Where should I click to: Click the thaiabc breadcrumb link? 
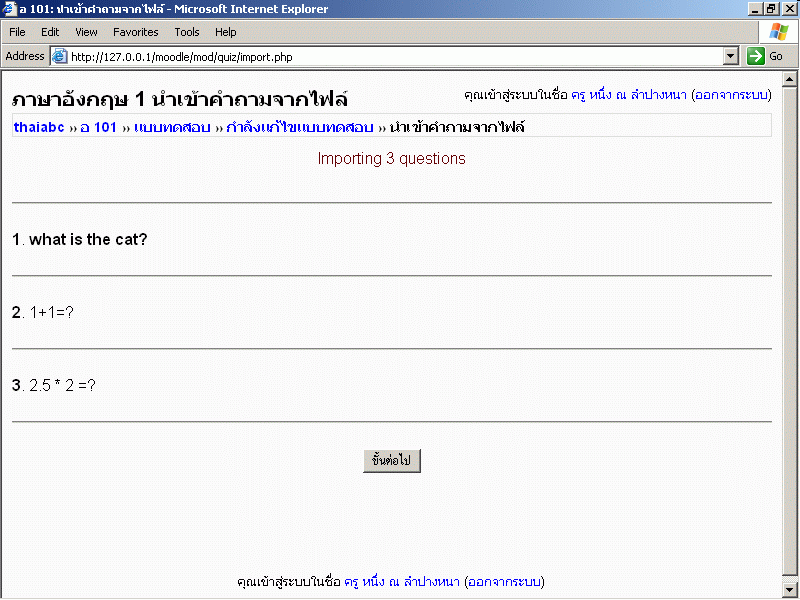click(x=39, y=127)
